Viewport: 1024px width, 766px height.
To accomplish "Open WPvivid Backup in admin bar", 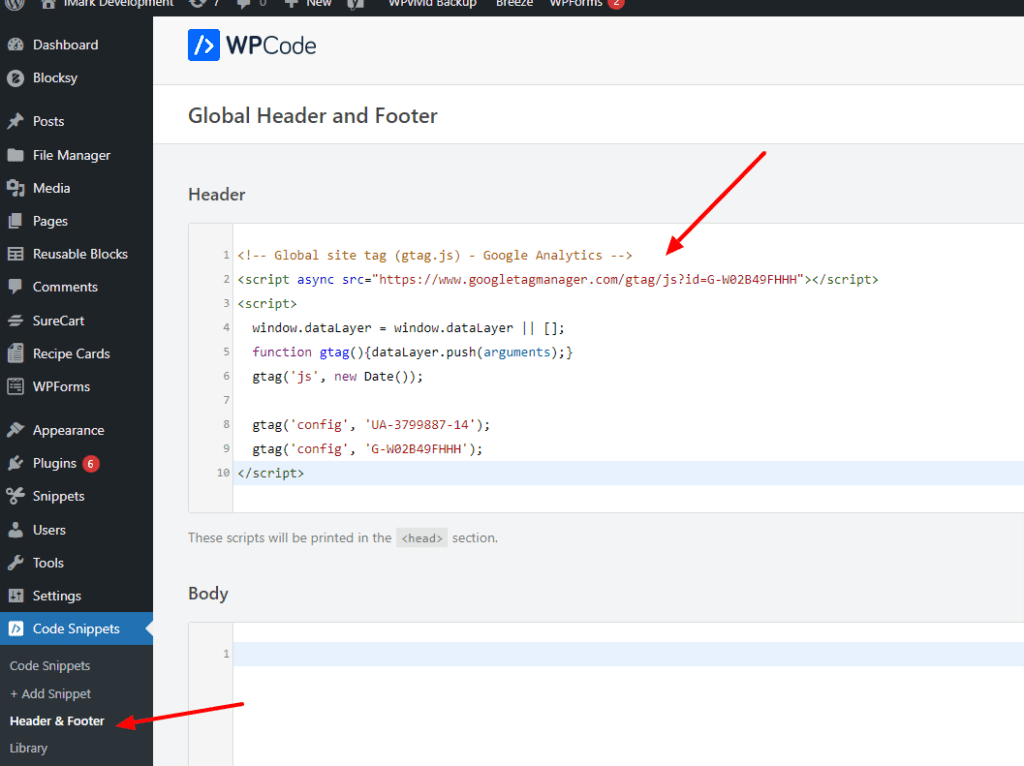I will click(432, 3).
